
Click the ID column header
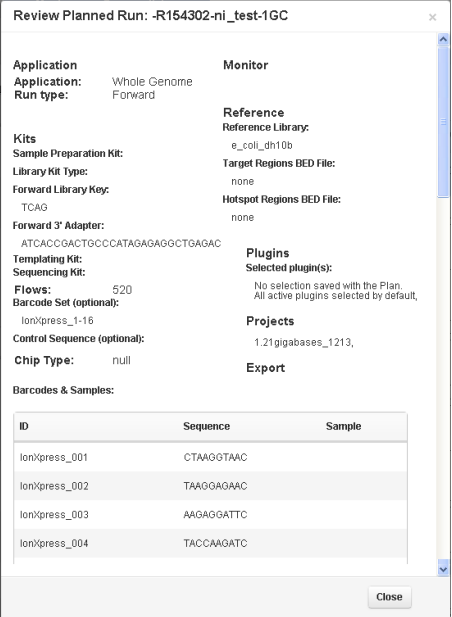coord(24,426)
